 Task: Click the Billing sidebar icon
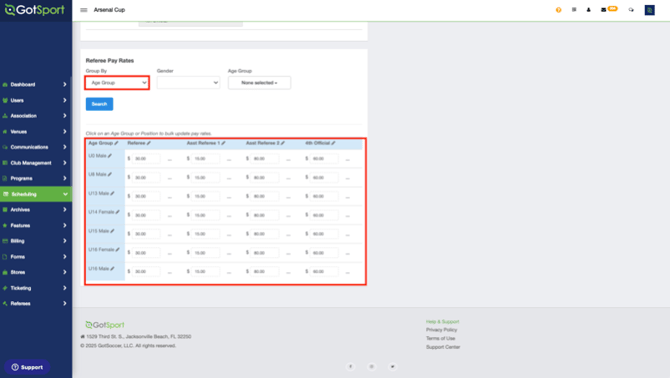coord(5,241)
